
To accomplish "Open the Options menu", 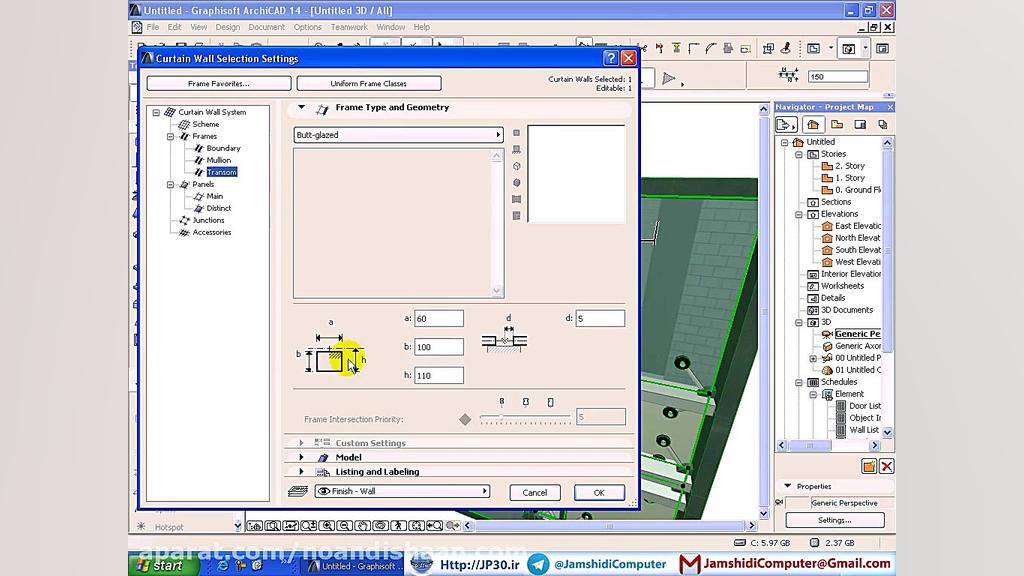I will (308, 27).
